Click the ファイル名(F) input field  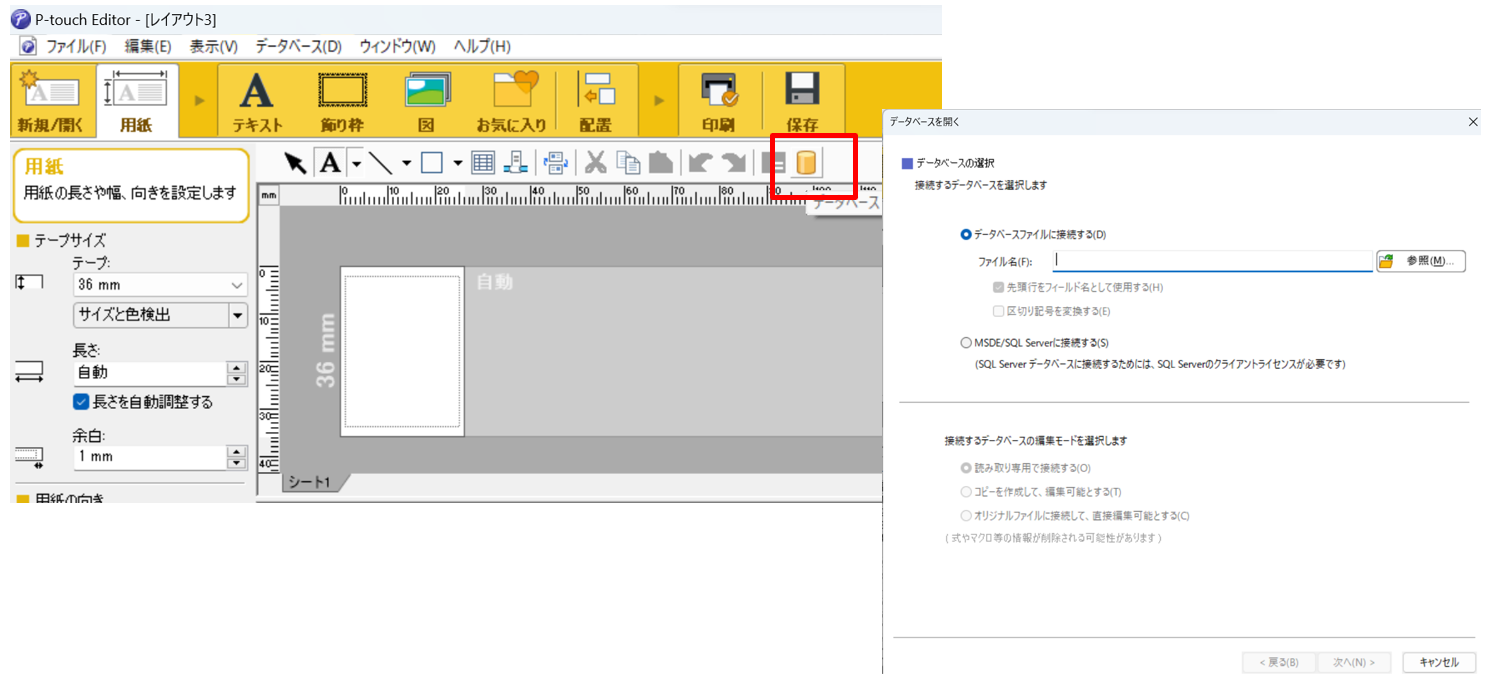[x=1213, y=261]
